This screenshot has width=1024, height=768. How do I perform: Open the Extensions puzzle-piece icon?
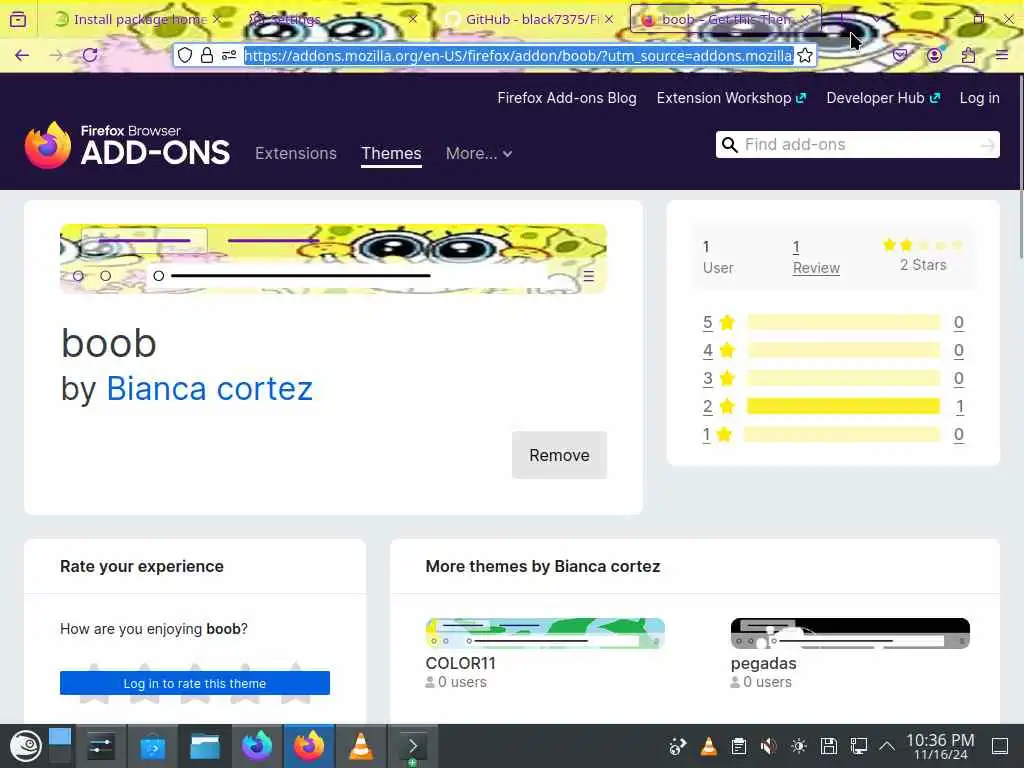click(968, 56)
